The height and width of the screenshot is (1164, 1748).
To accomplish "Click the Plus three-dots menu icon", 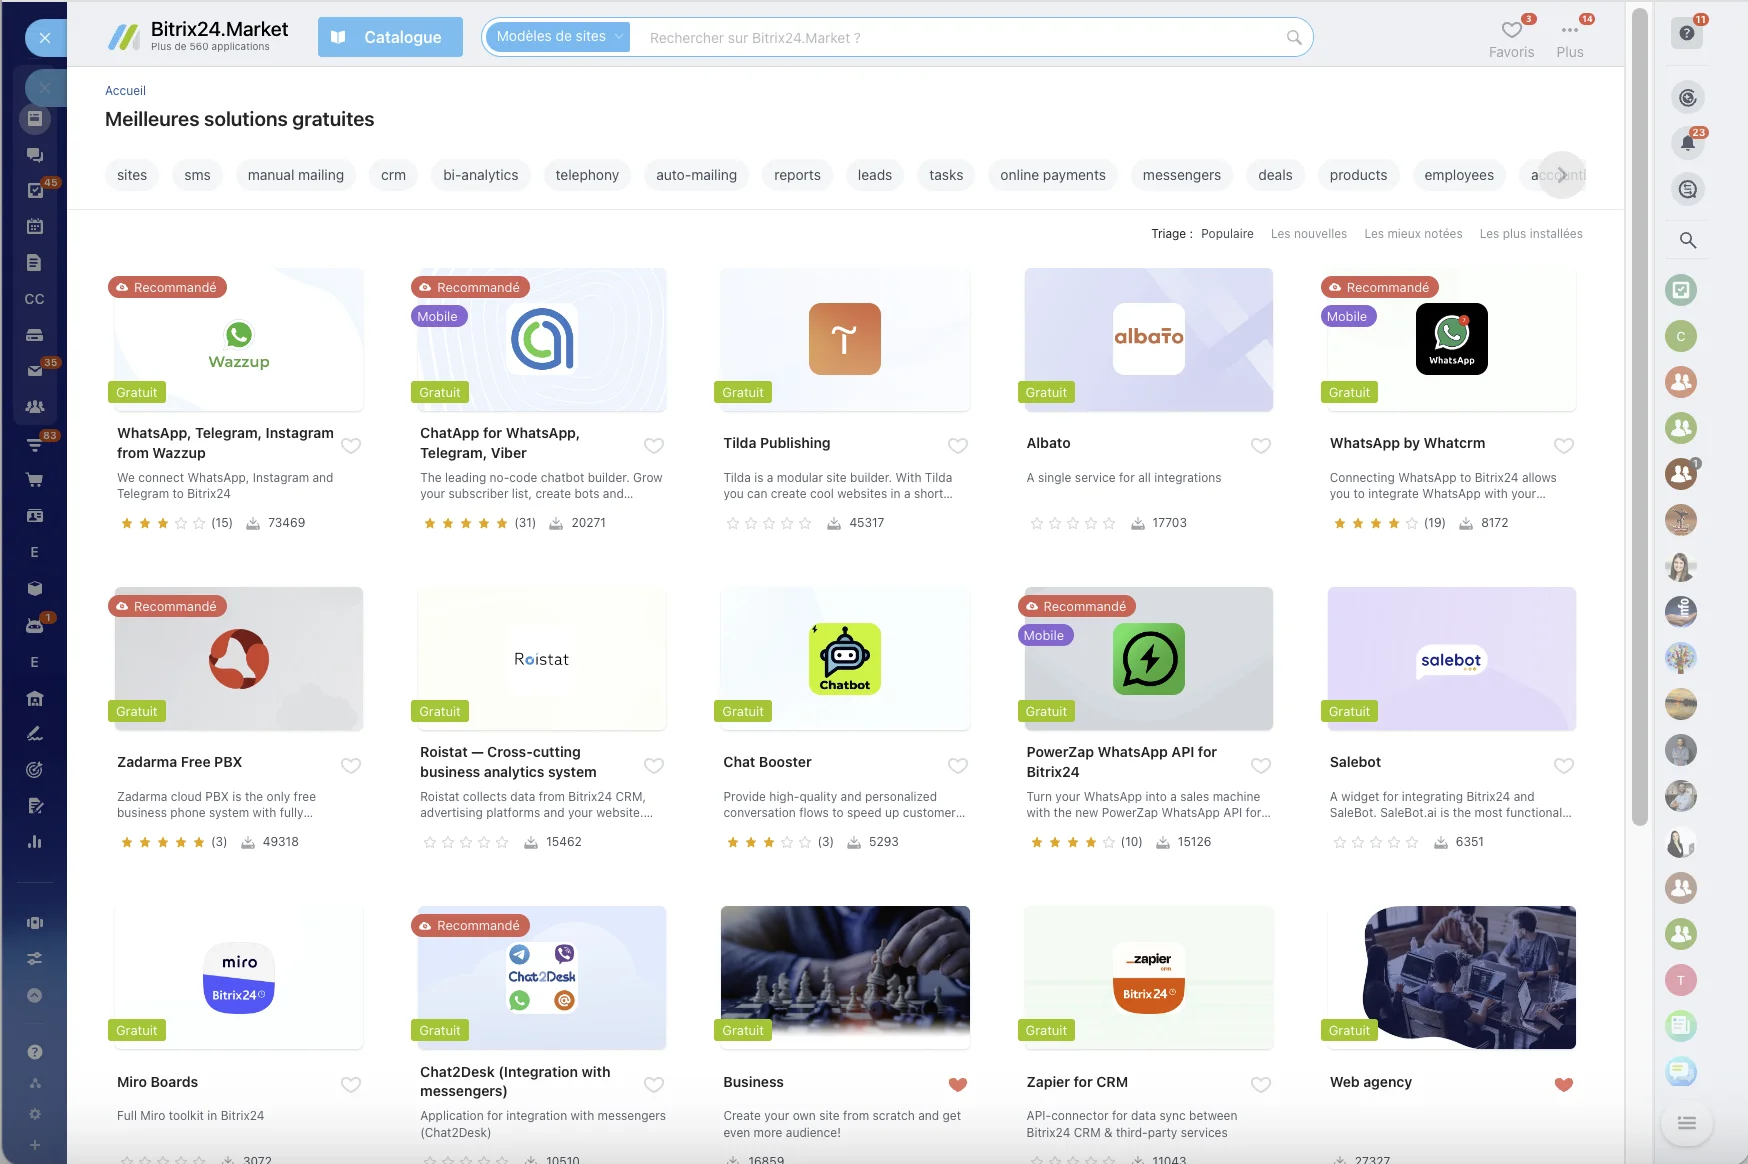I will 1569,31.
